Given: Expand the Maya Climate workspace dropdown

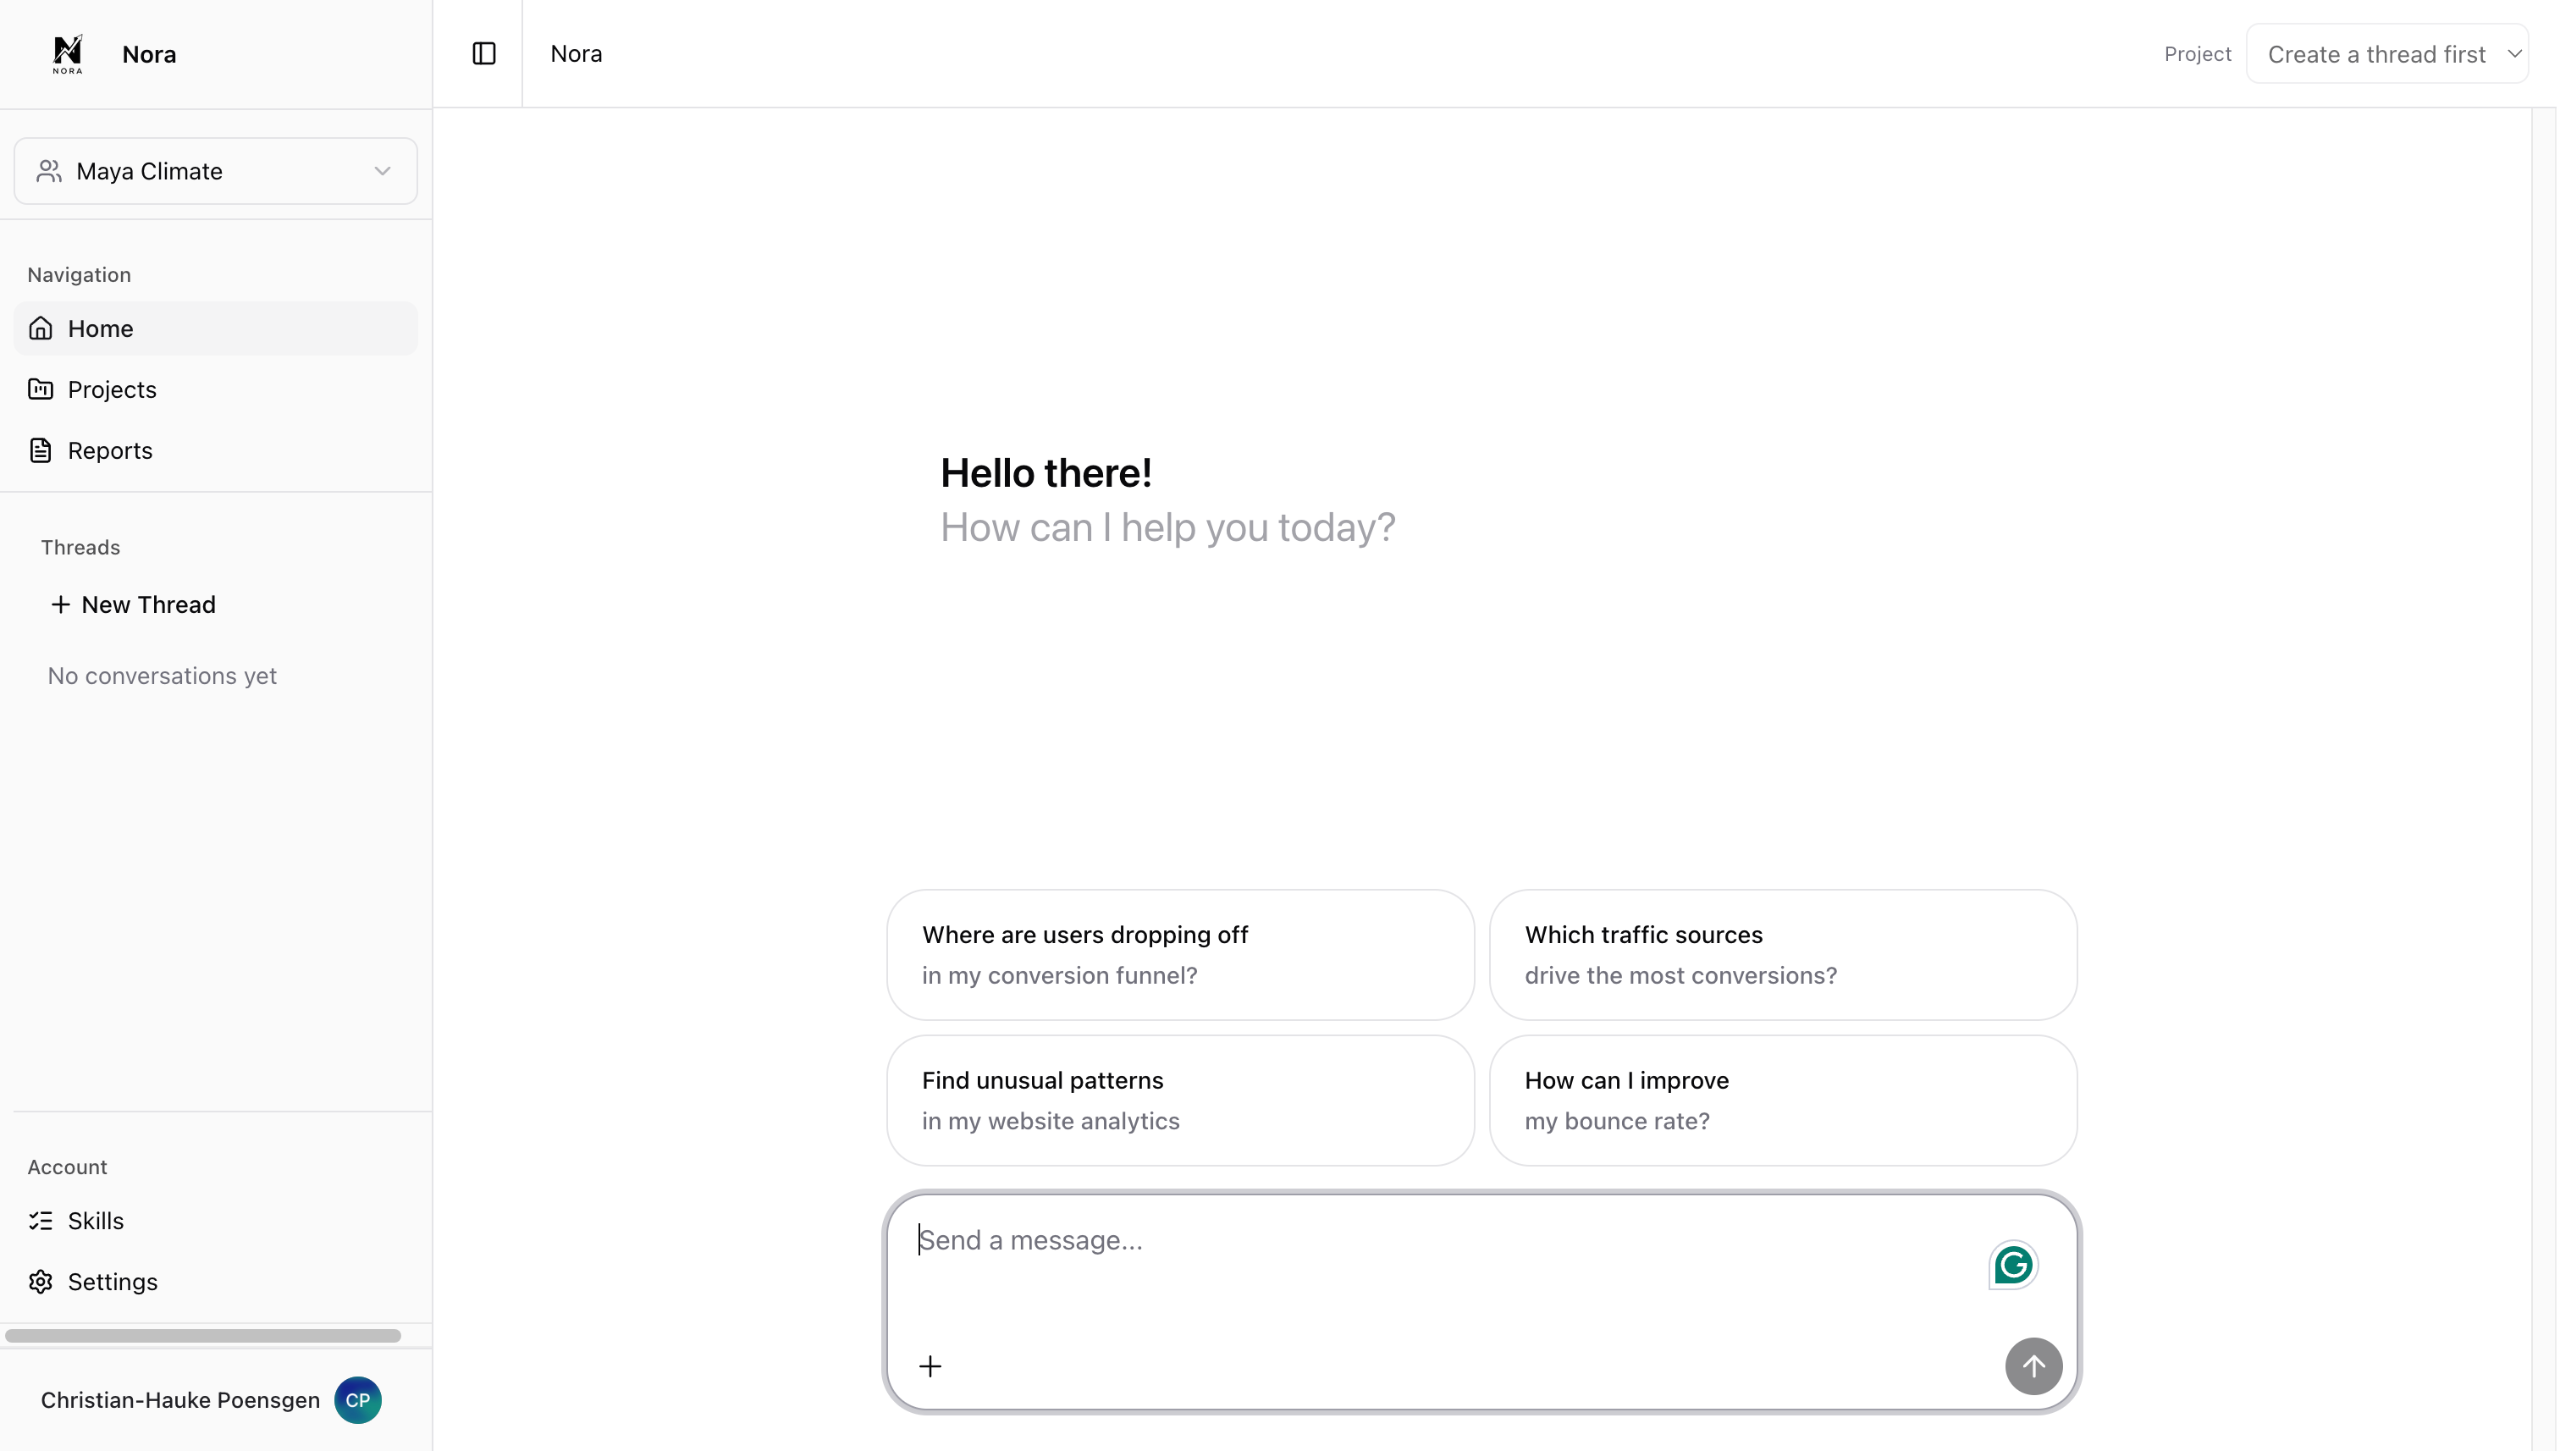Looking at the screenshot, I should [x=215, y=172].
